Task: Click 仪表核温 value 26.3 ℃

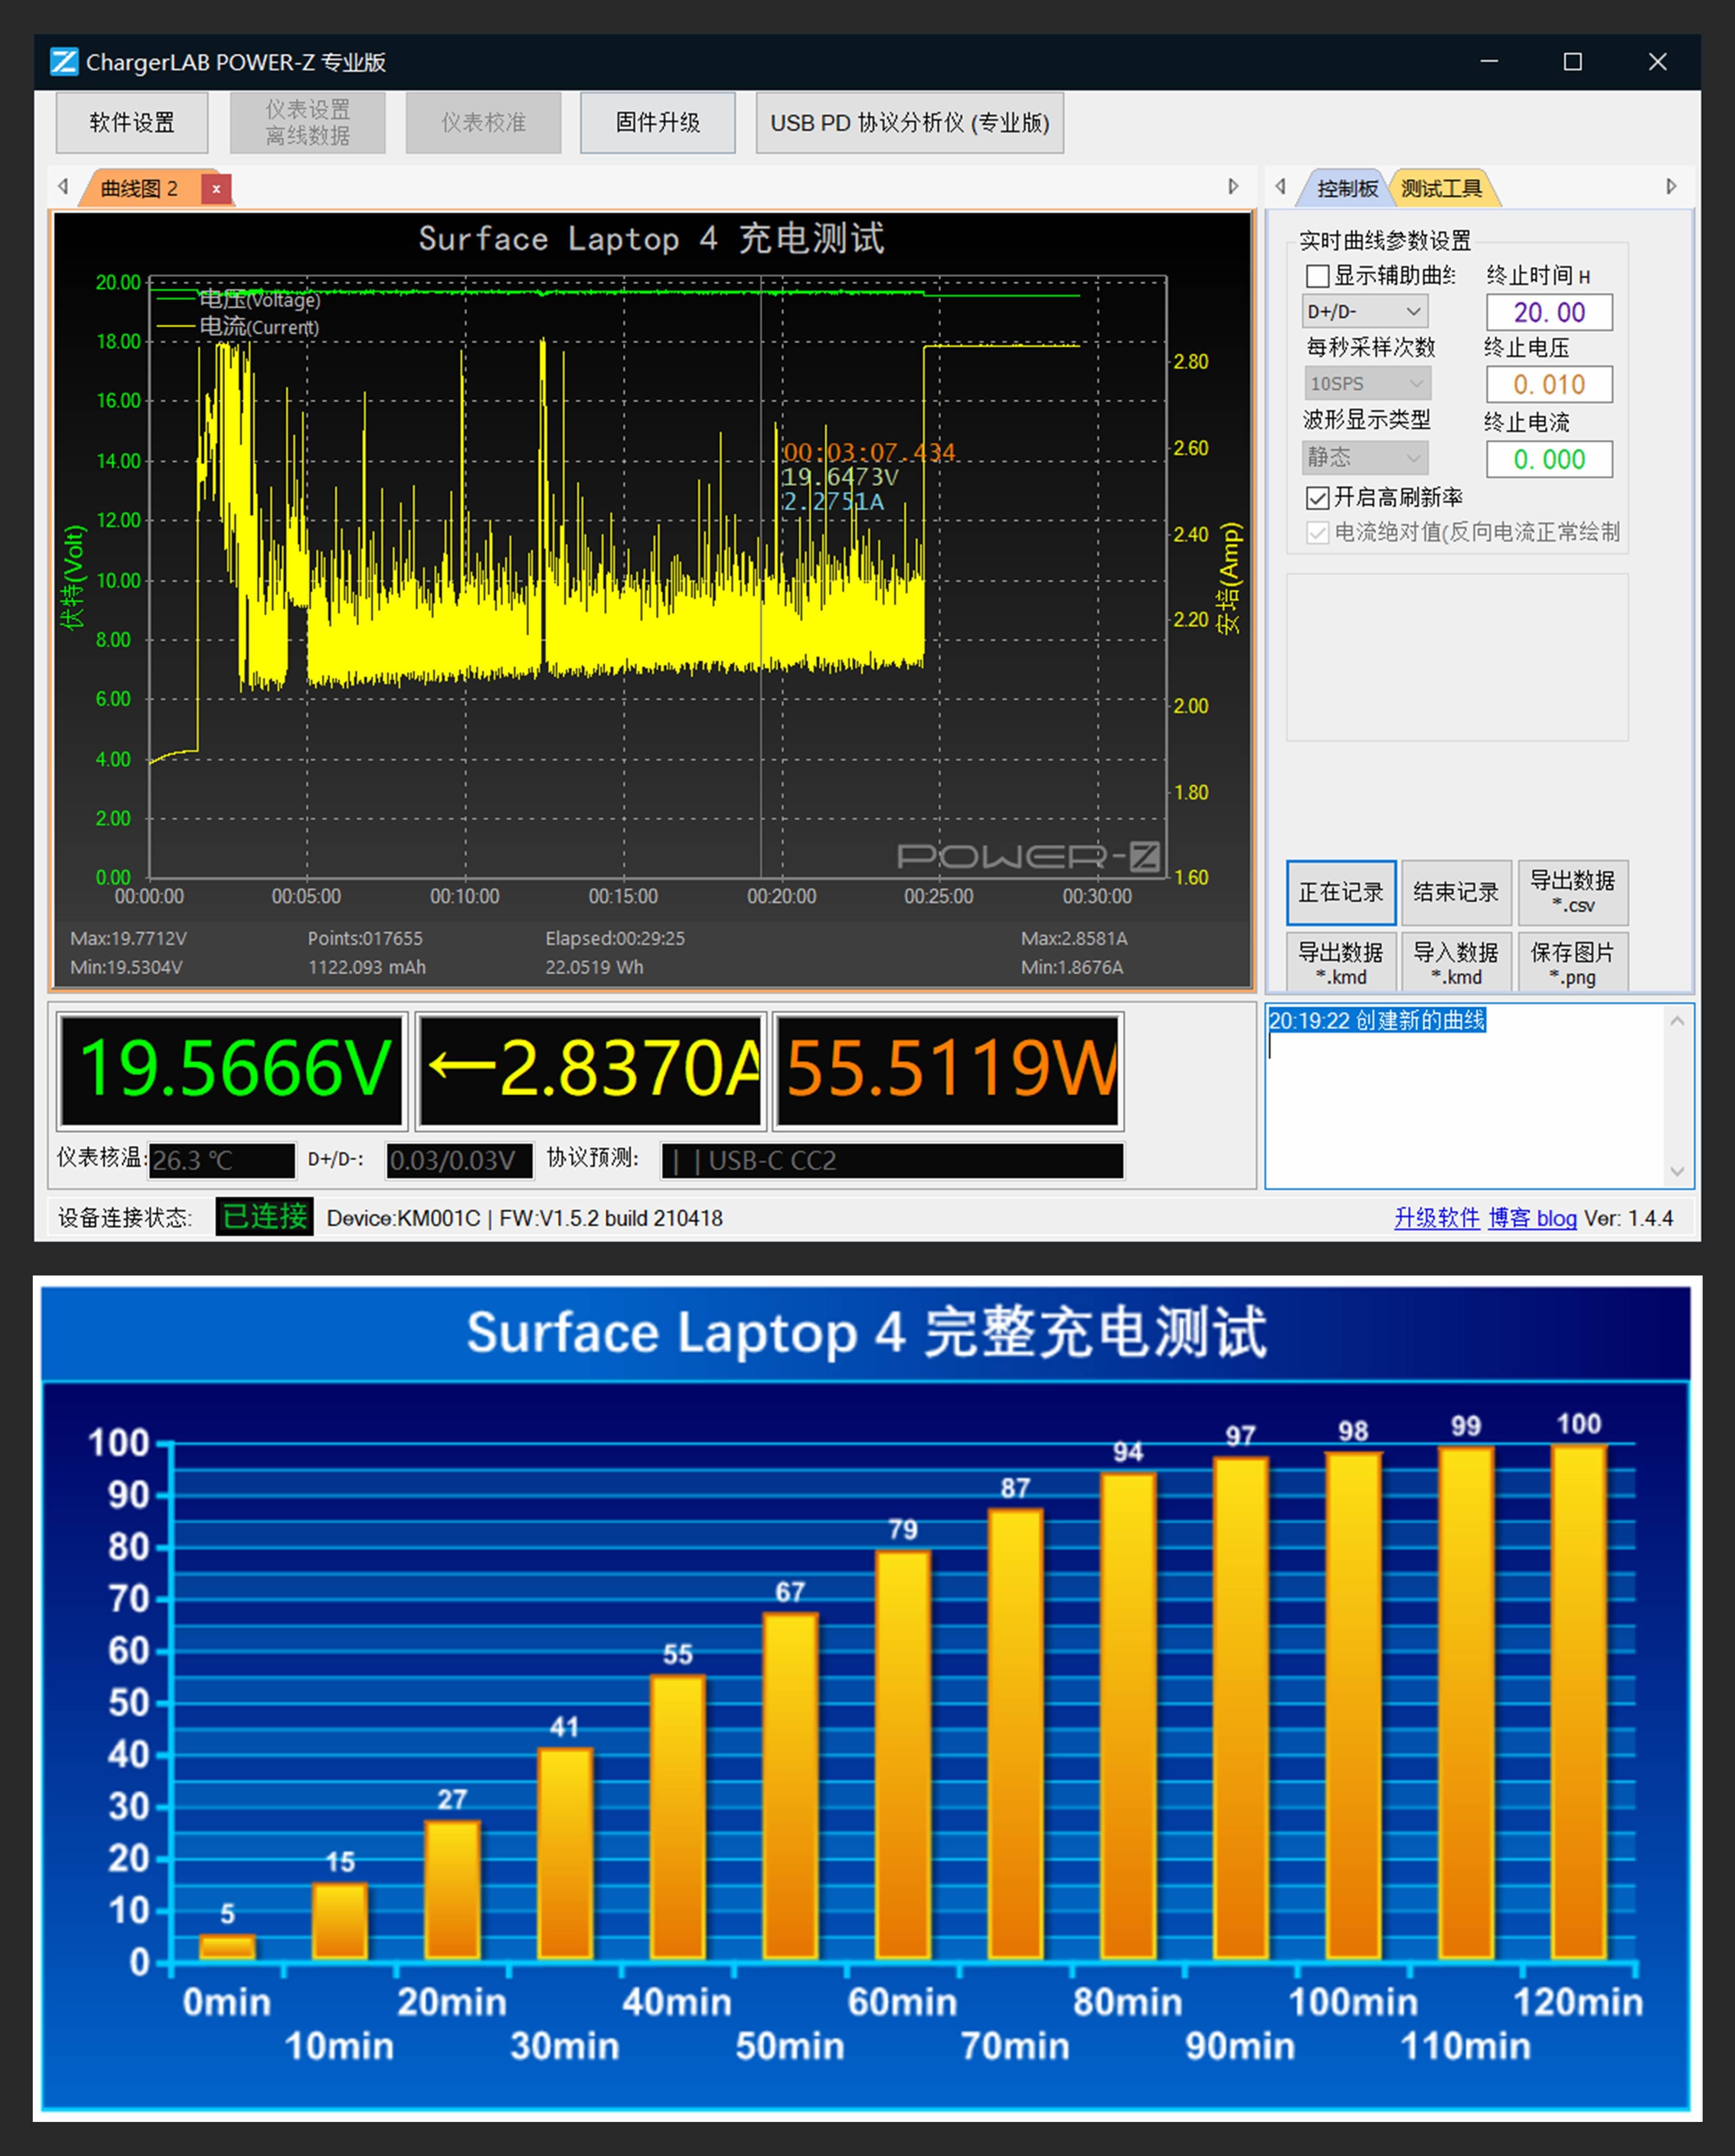Action: tap(222, 1160)
